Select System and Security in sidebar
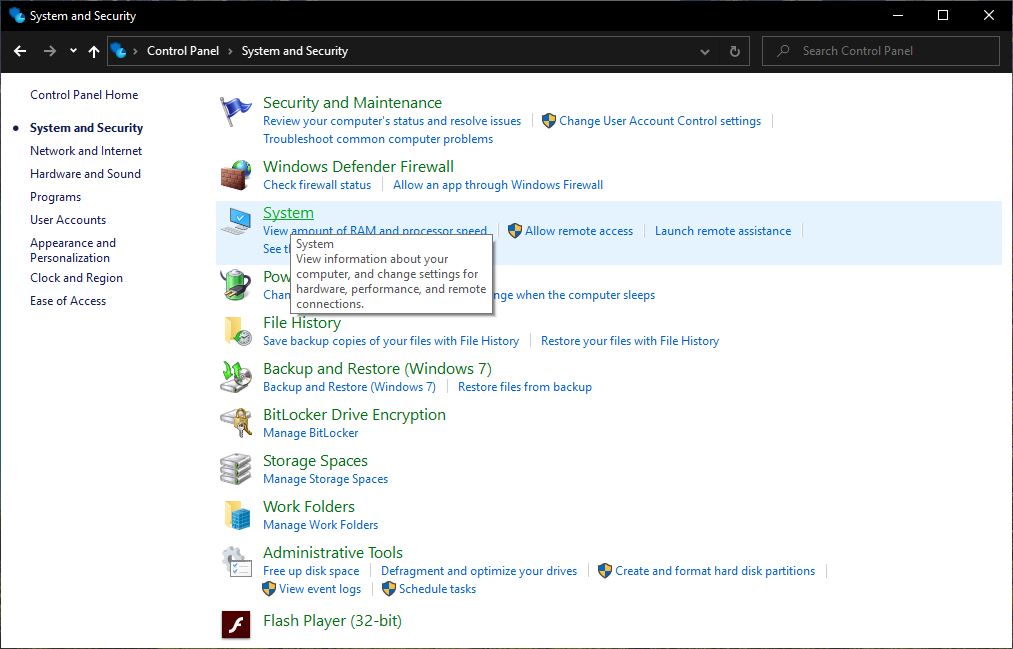1013x649 pixels. [x=87, y=128]
